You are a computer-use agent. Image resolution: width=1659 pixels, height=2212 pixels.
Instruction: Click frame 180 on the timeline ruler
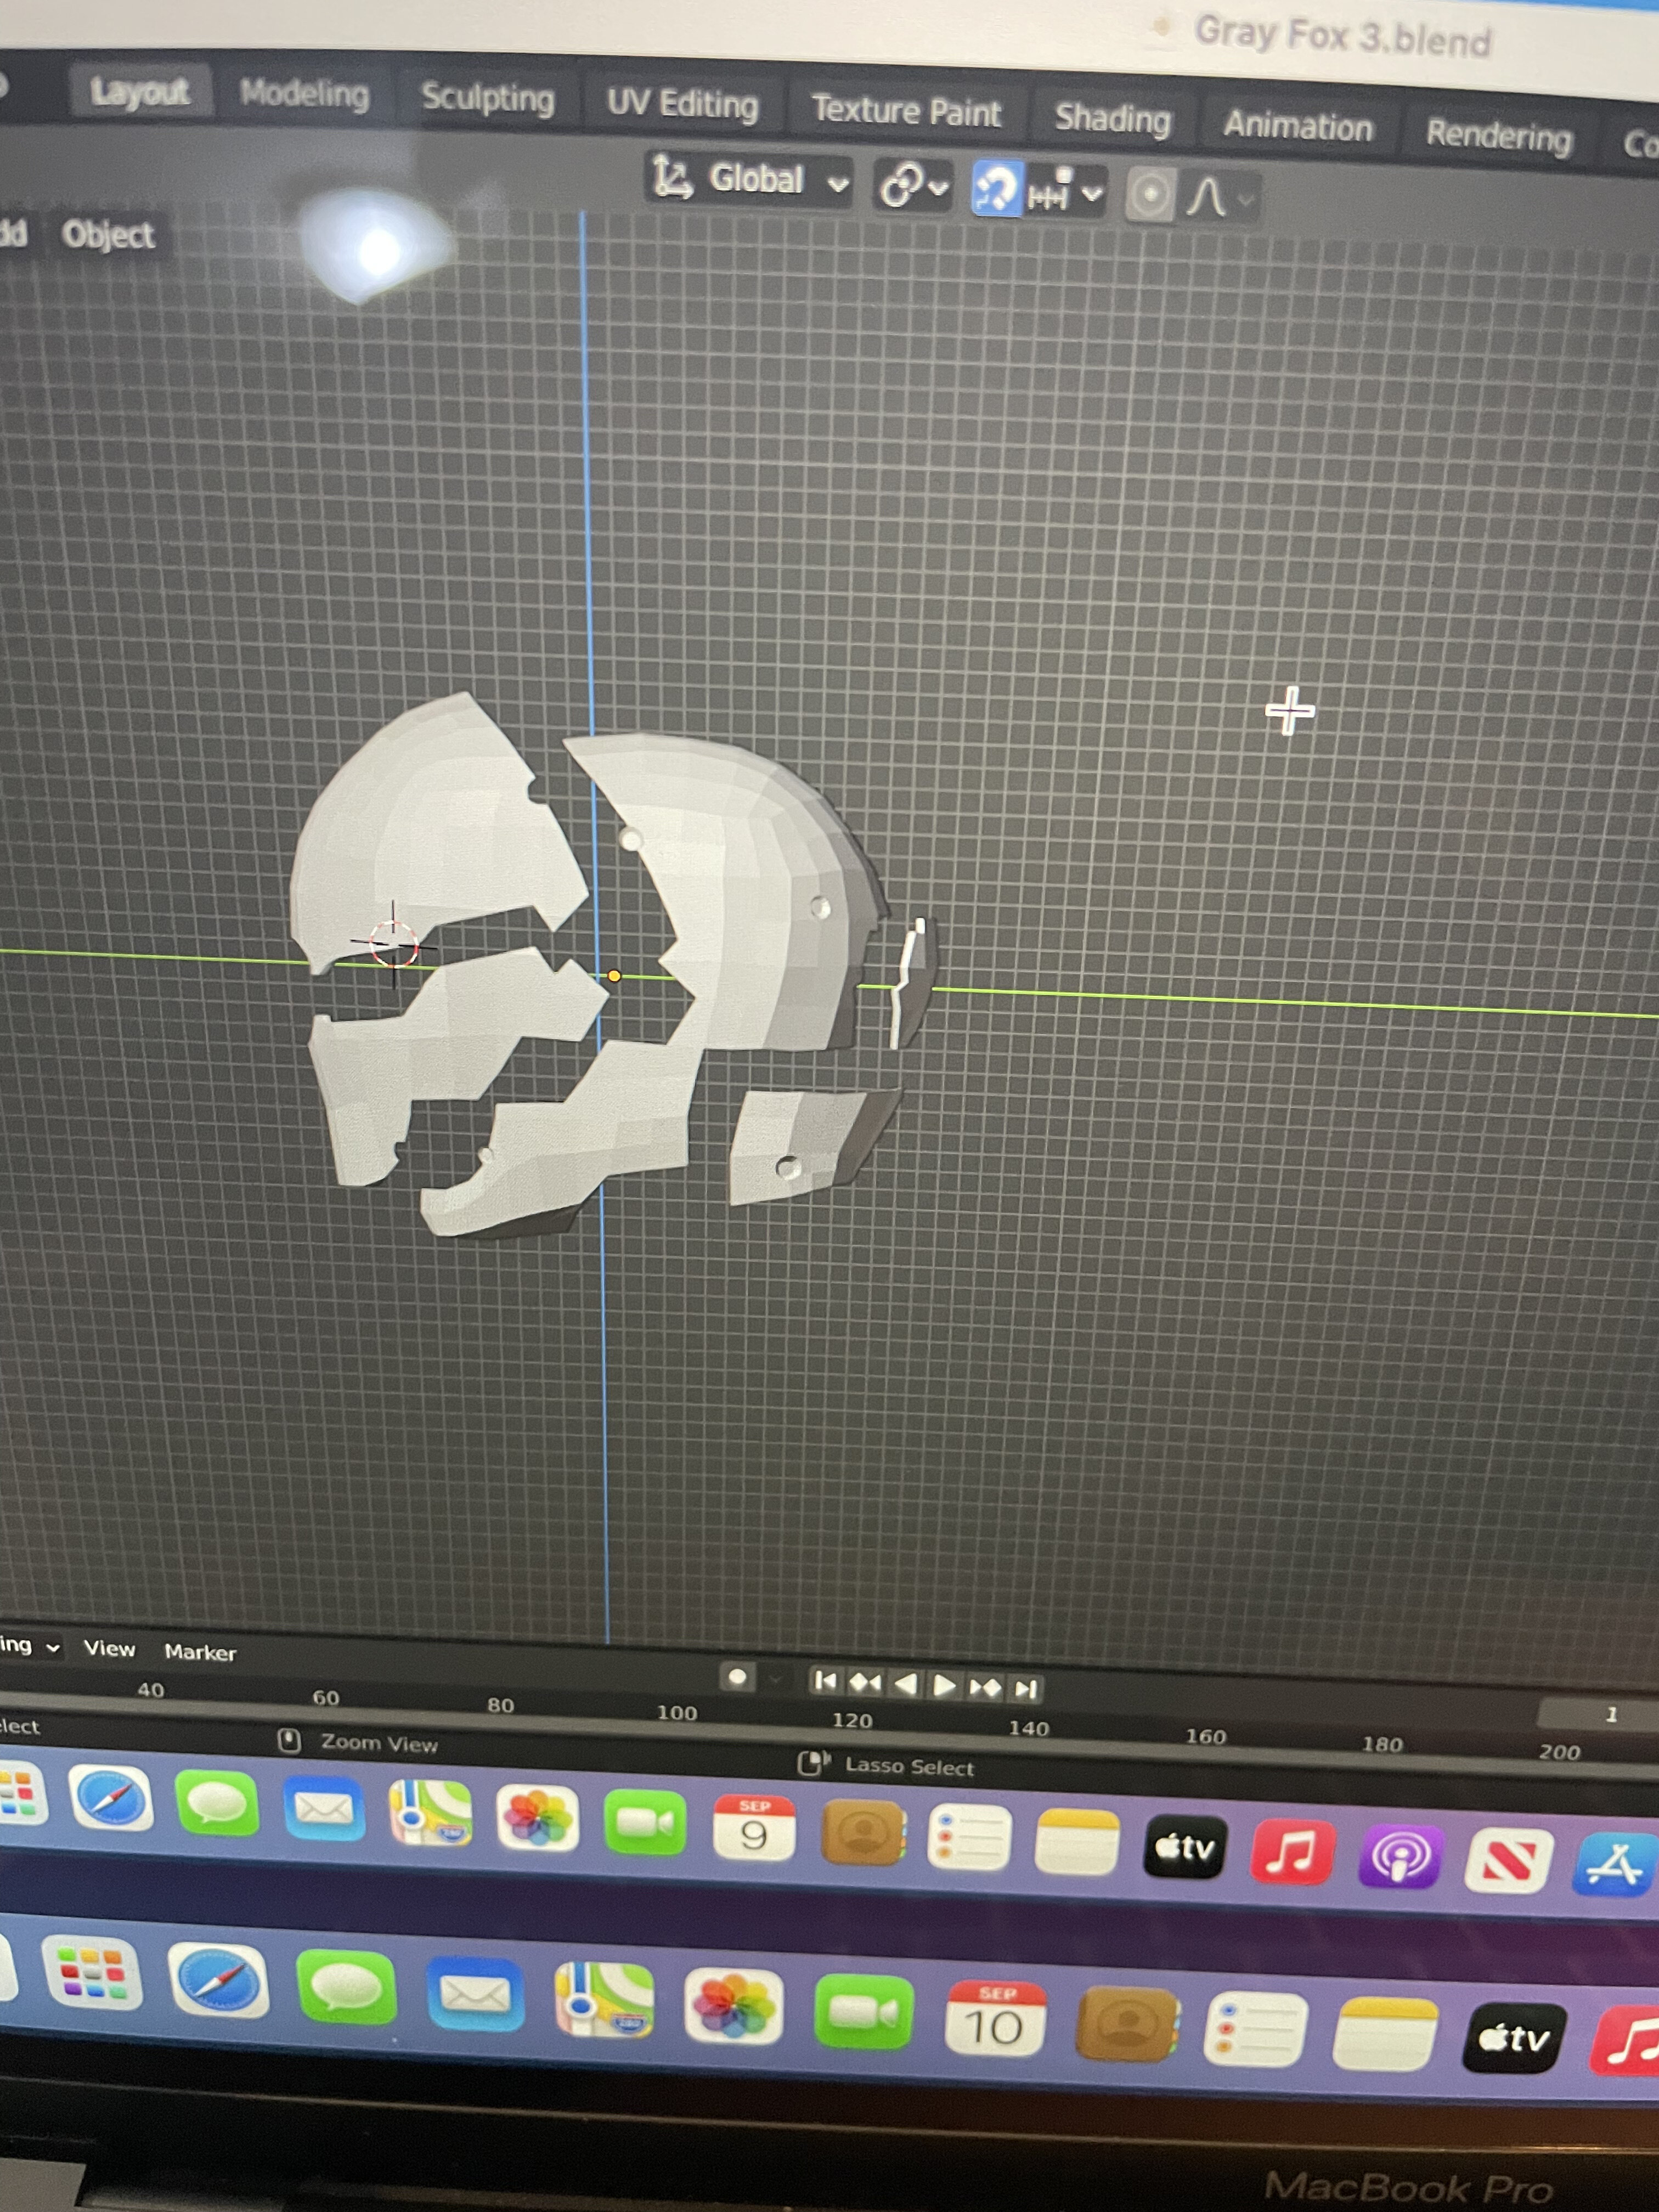point(1382,1744)
